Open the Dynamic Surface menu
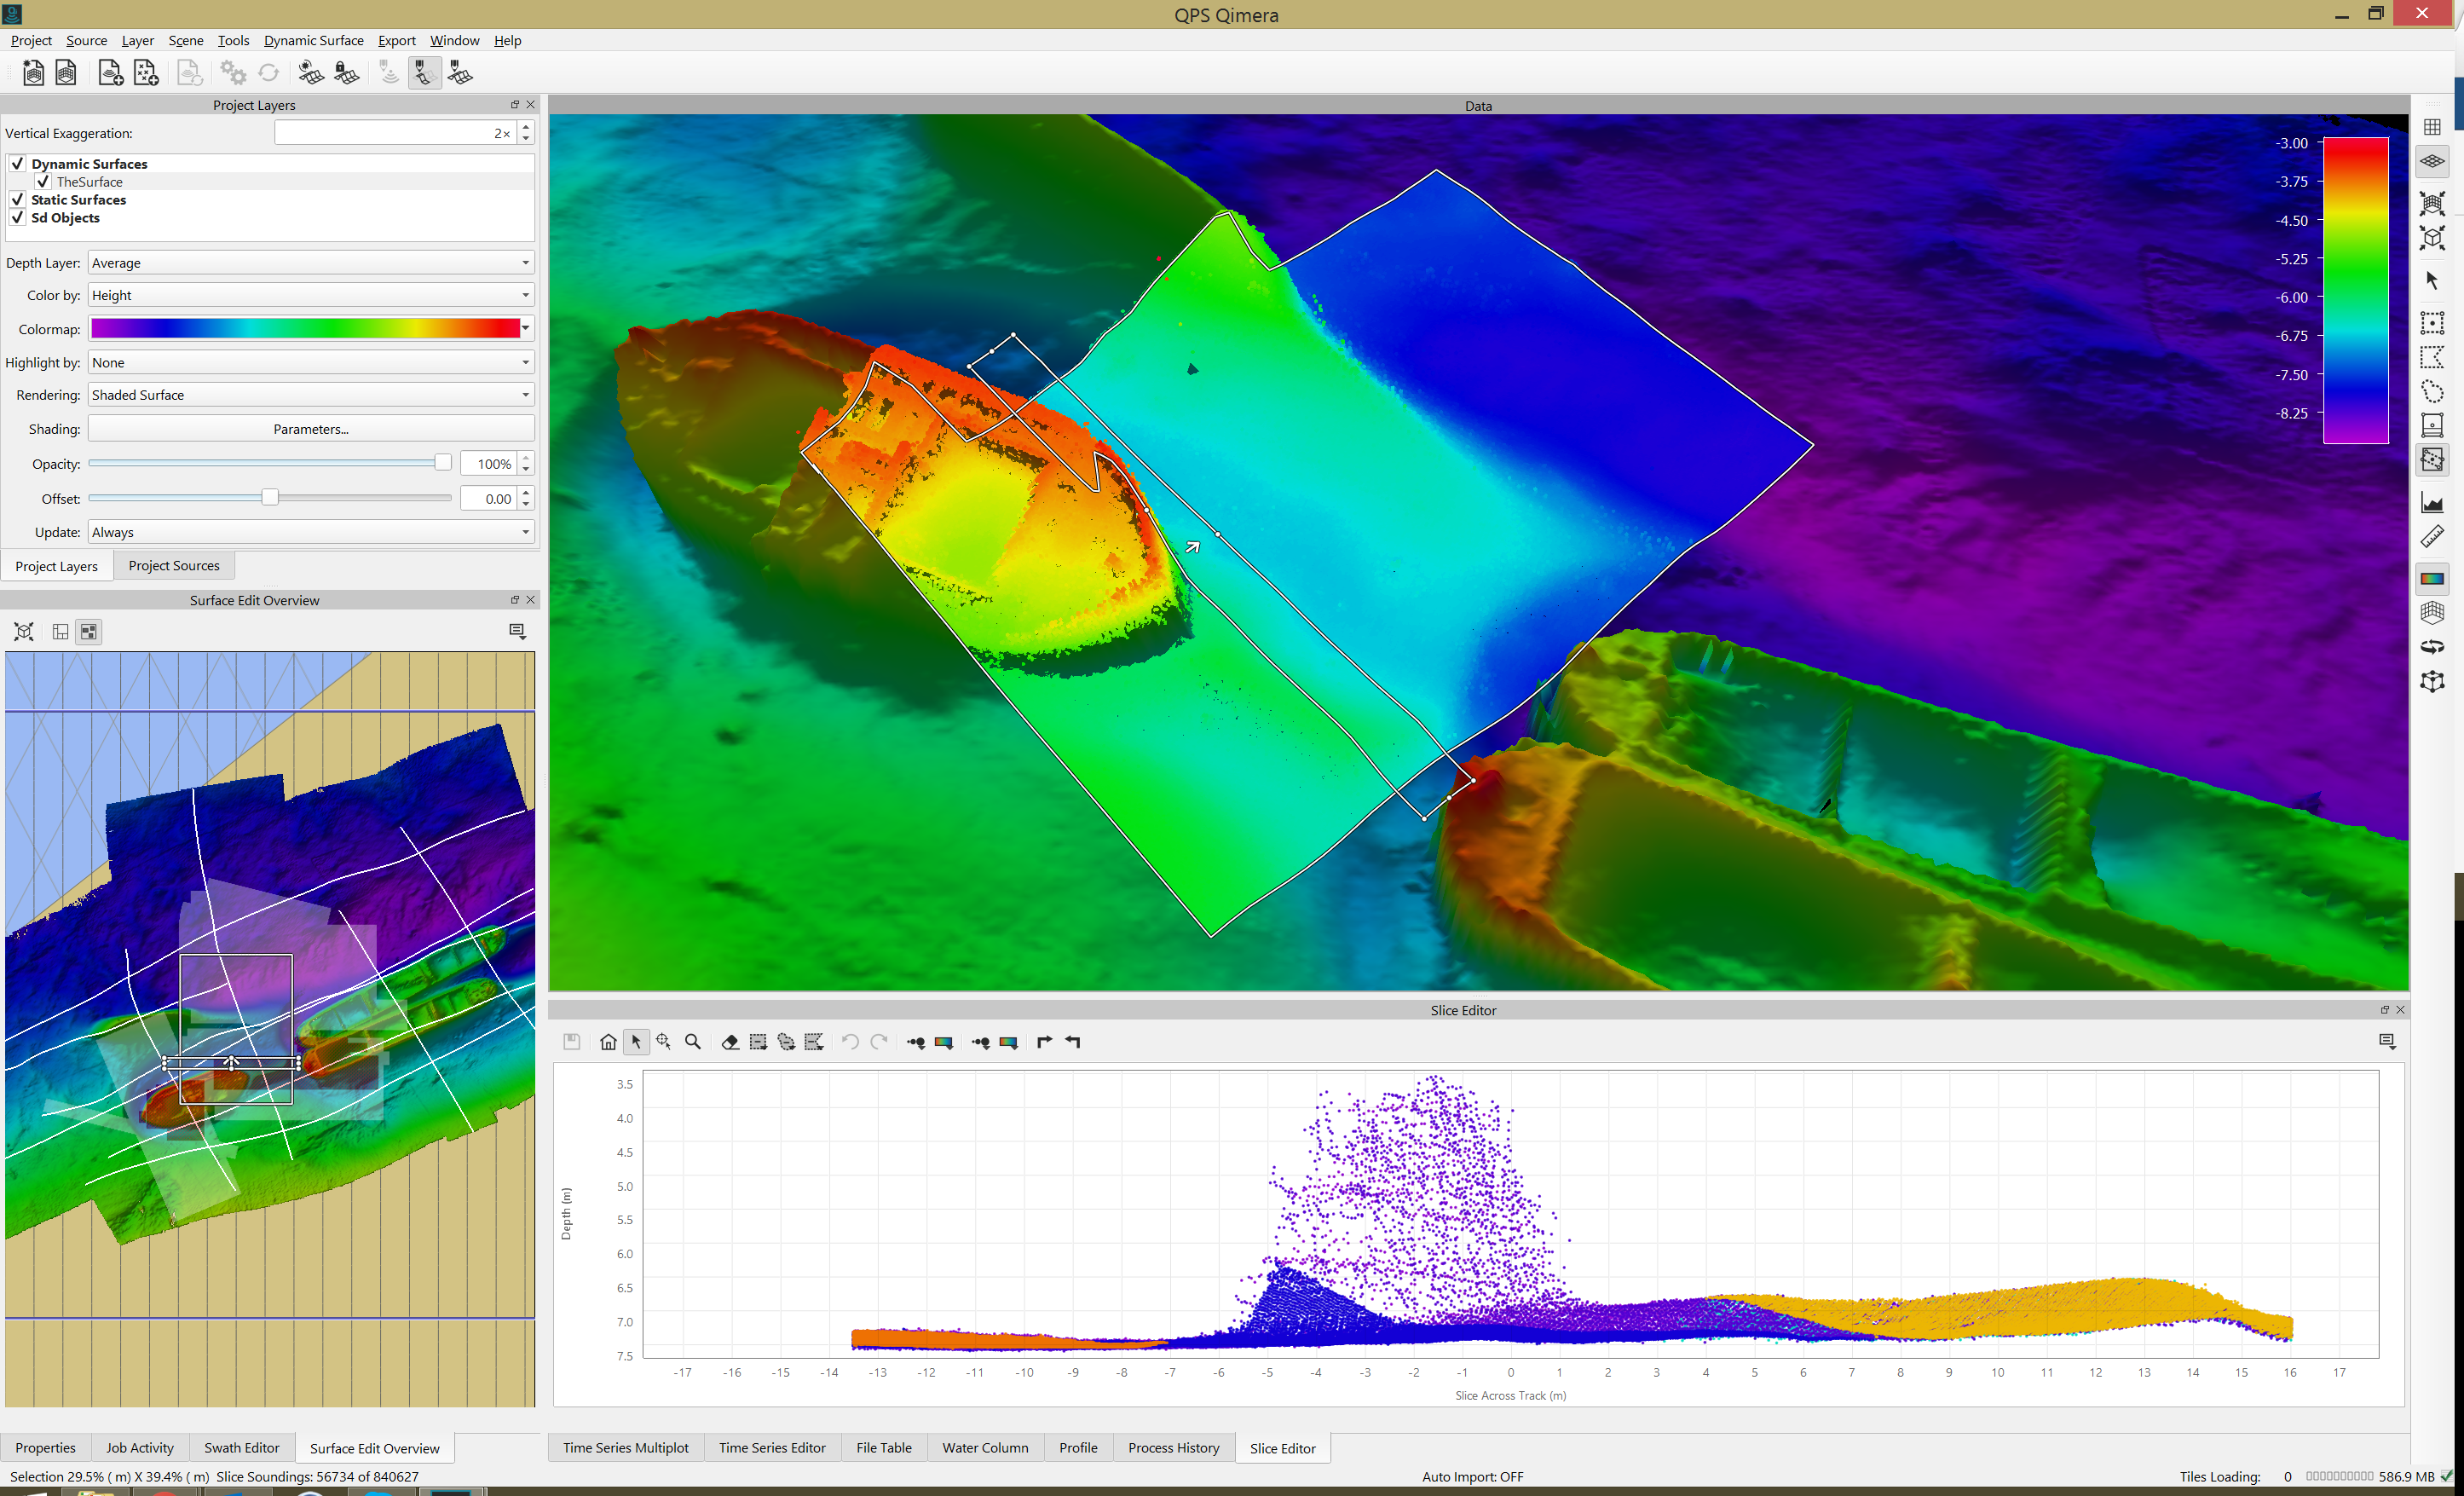 tap(313, 40)
